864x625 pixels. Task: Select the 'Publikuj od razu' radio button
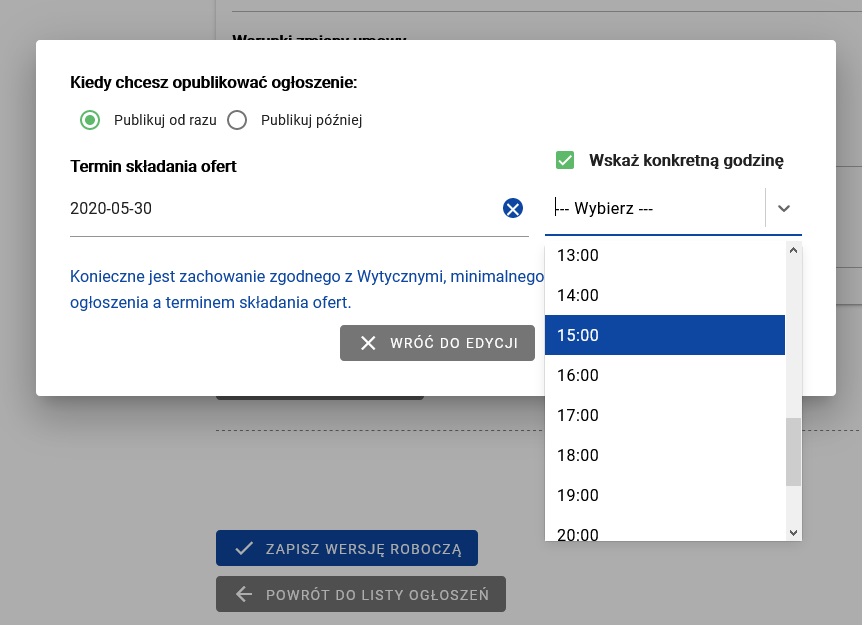point(90,120)
